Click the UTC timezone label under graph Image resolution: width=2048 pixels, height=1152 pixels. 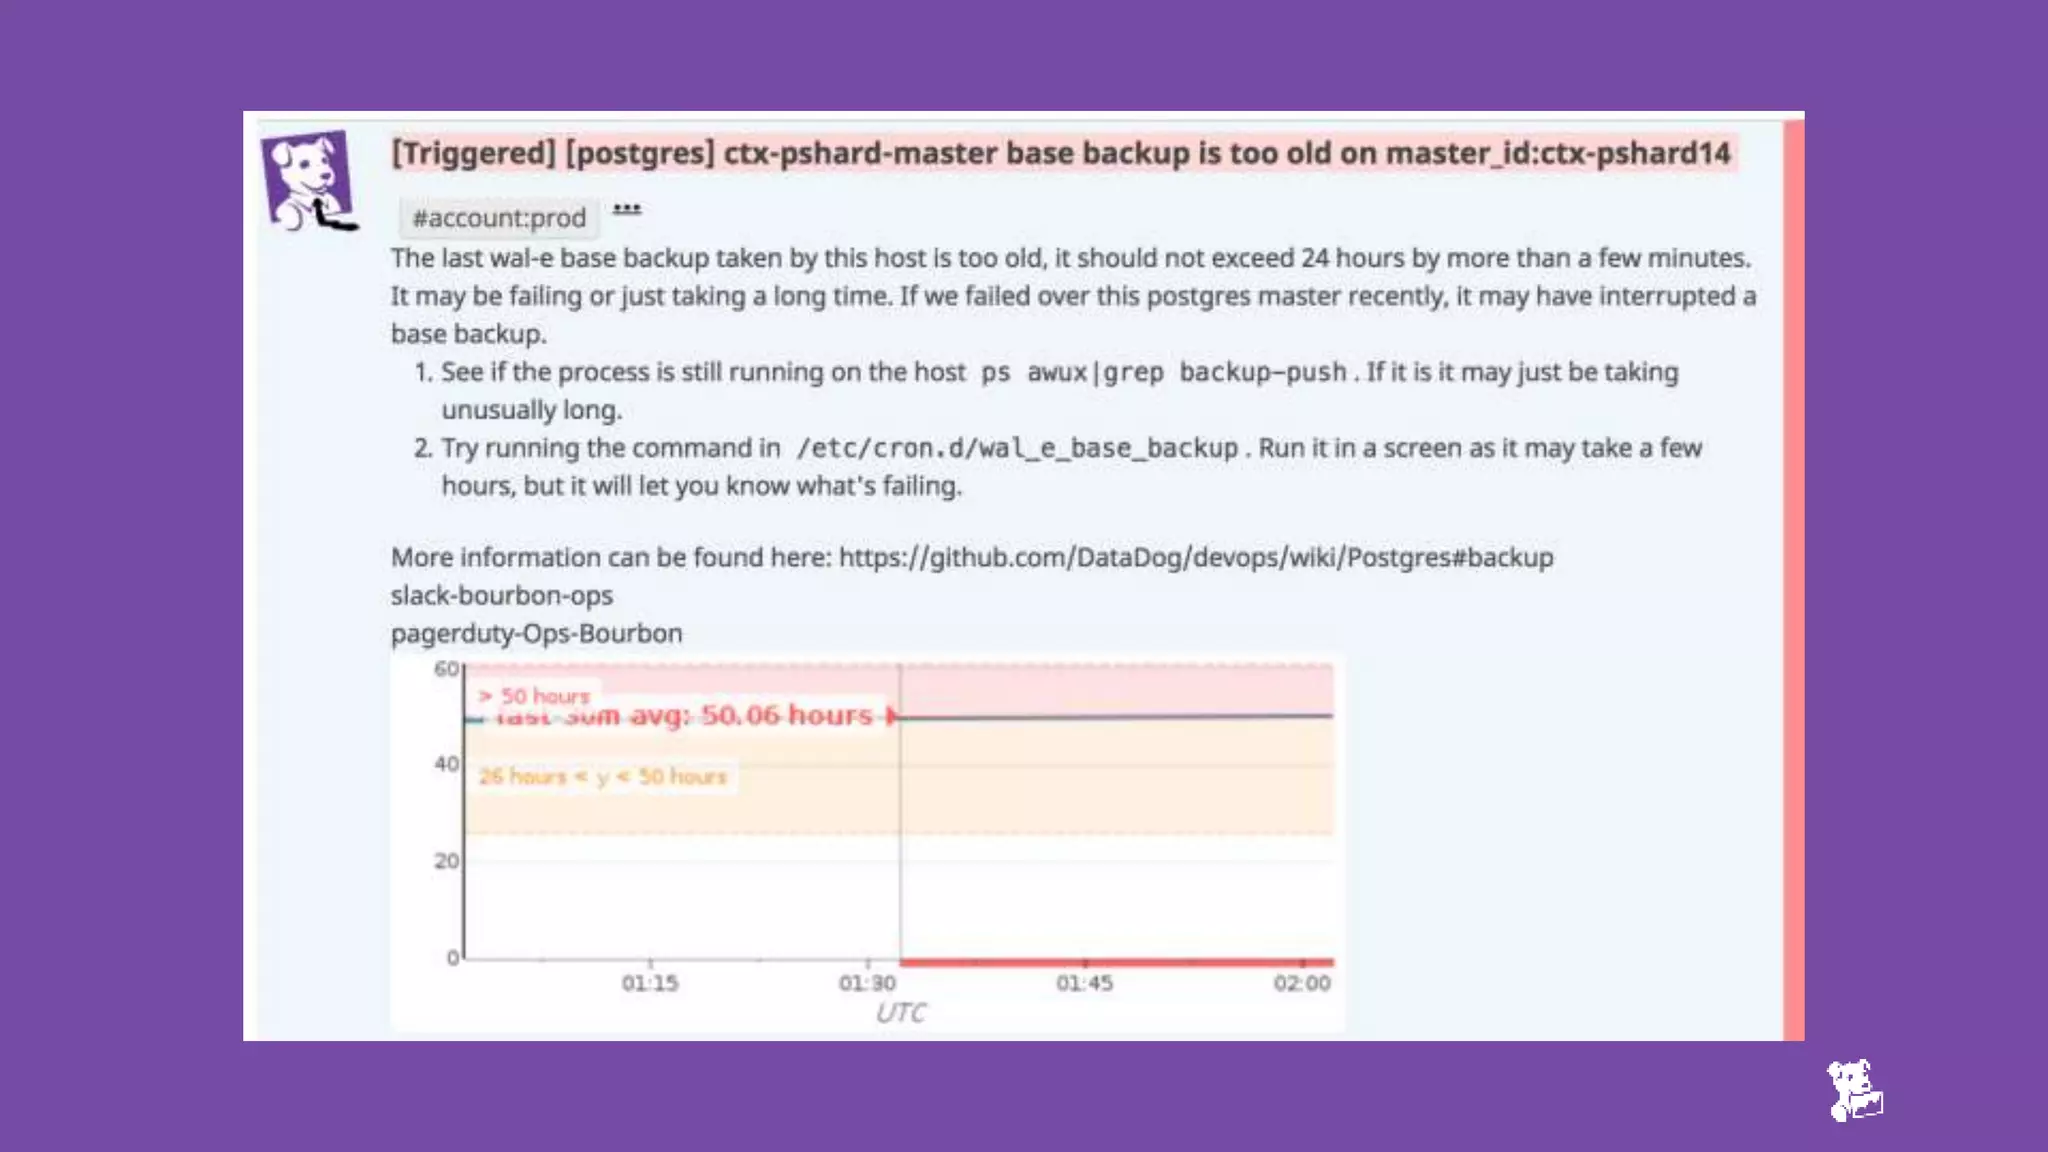pyautogui.click(x=900, y=1013)
